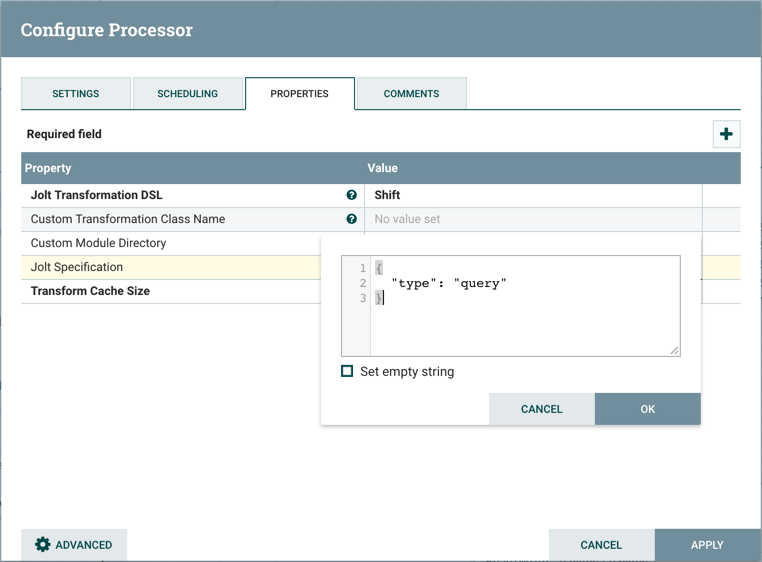The image size is (762, 562).
Task: Enable the Set empty string checkbox
Action: click(347, 371)
